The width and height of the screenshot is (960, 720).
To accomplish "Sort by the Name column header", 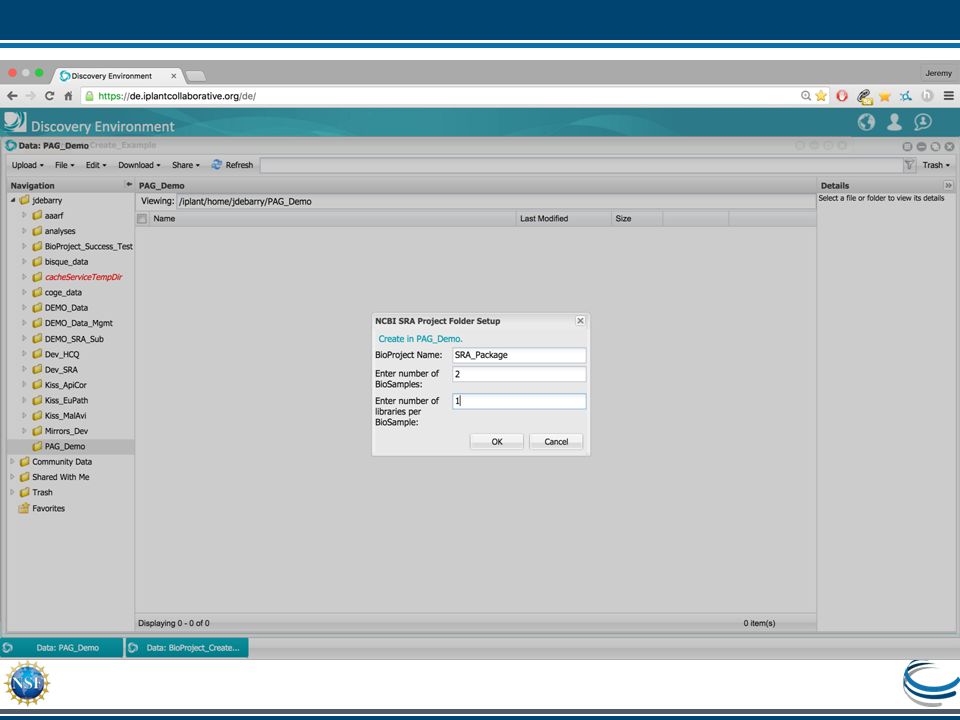I will coord(334,219).
